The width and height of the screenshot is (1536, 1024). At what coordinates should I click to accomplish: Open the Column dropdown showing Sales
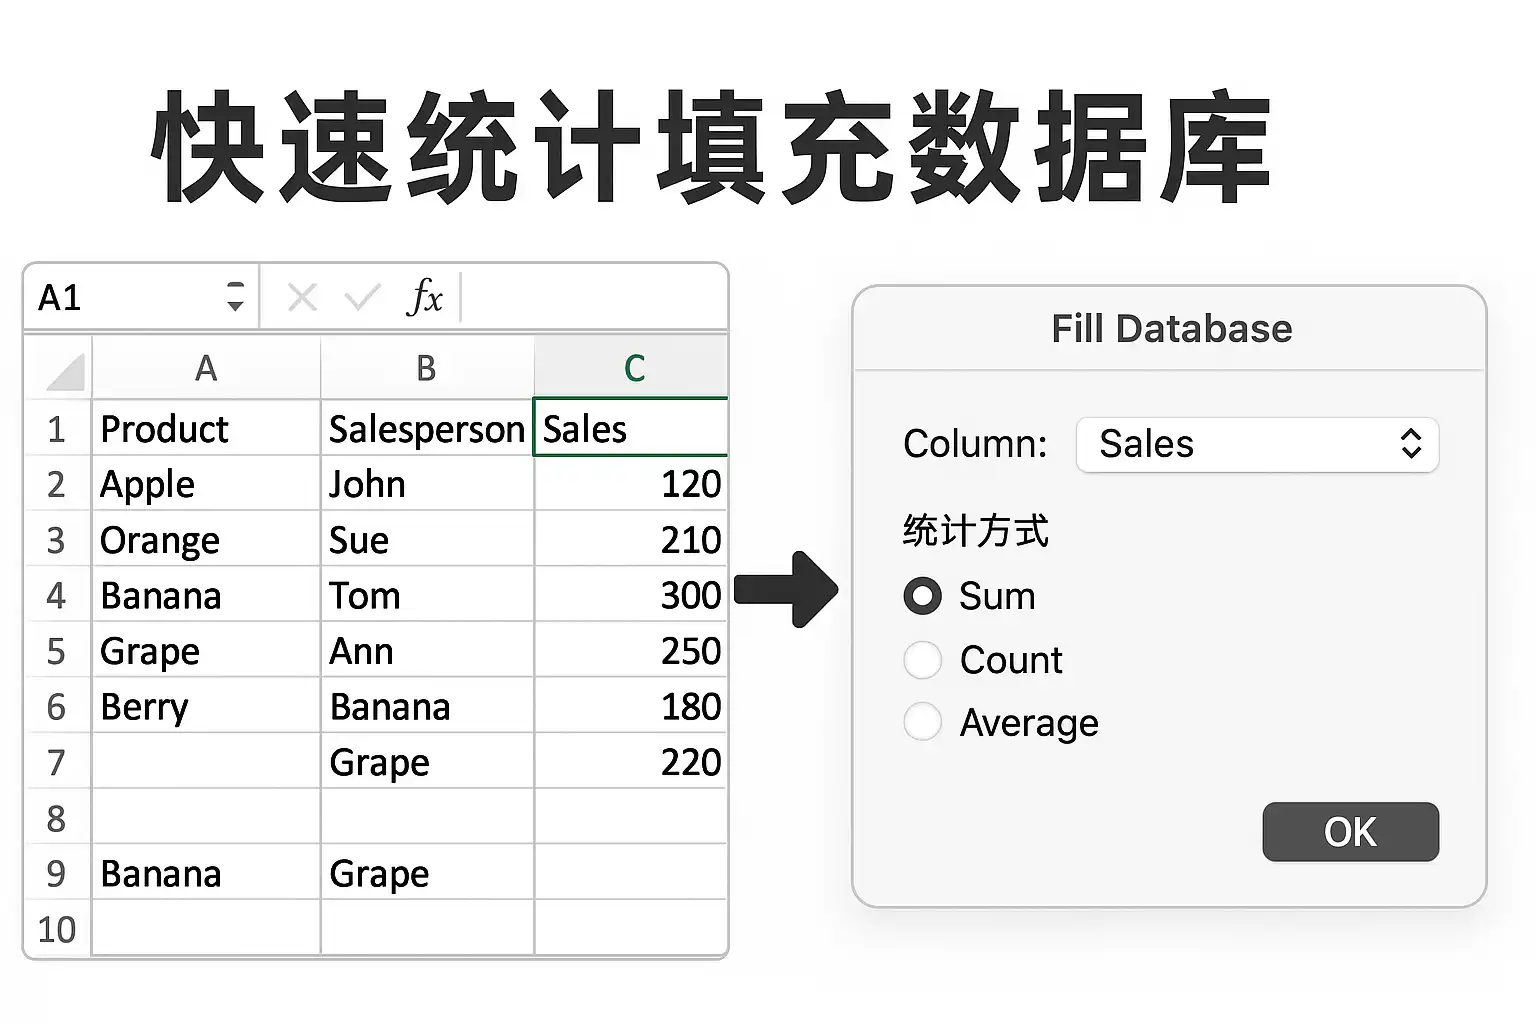coord(1257,444)
